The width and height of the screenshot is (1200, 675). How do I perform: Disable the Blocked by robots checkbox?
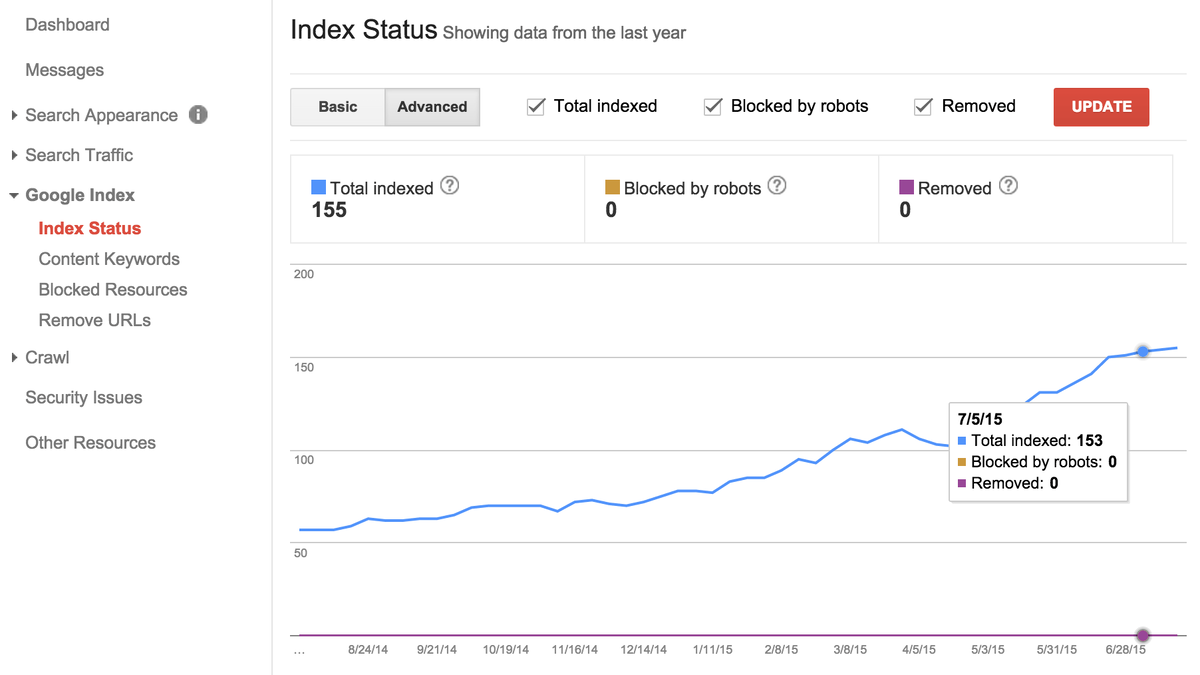(x=713, y=106)
